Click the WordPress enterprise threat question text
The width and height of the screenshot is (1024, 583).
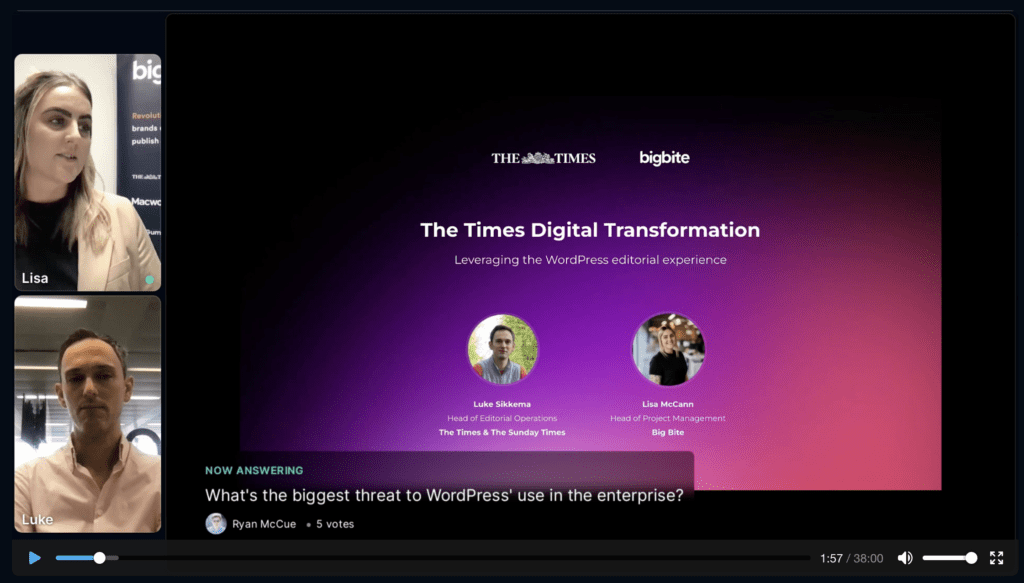(x=443, y=494)
